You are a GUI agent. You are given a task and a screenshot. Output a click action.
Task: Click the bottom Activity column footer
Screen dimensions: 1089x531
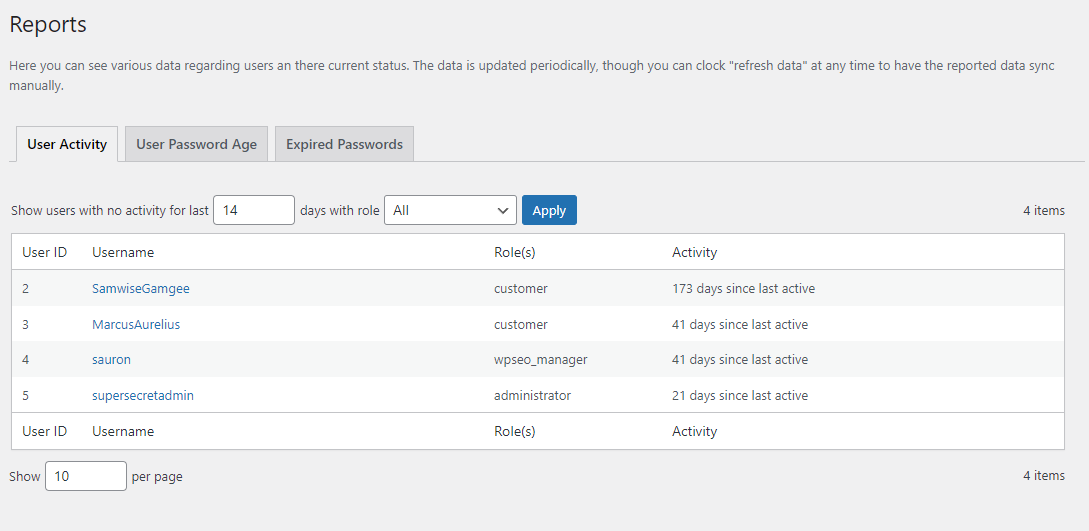coord(695,431)
